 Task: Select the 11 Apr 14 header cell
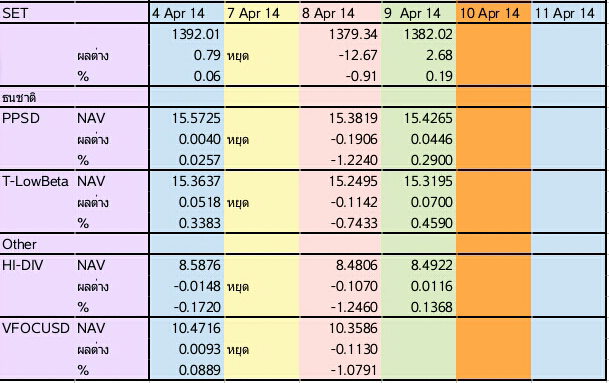pos(568,13)
